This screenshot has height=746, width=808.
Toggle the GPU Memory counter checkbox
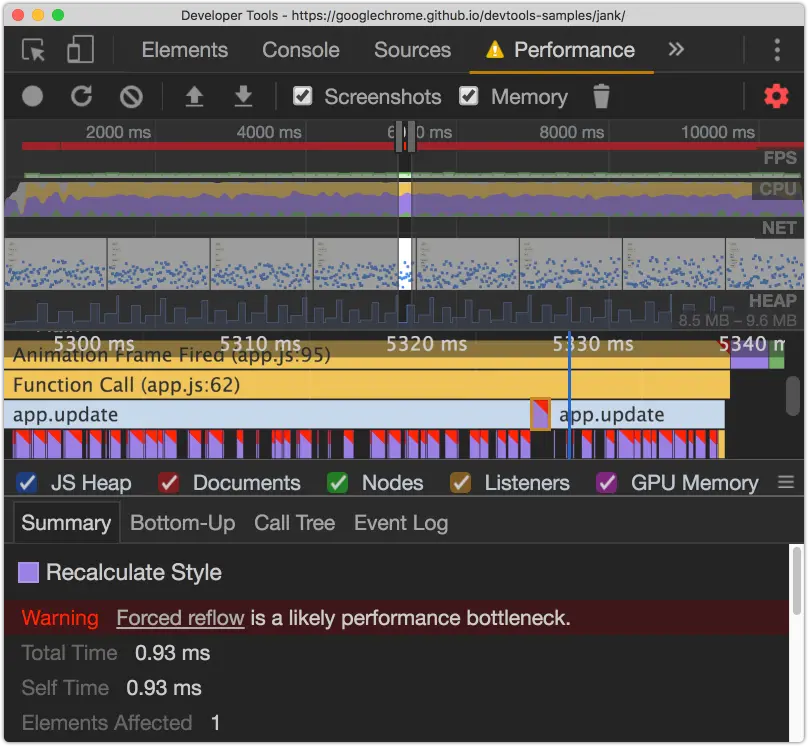(607, 483)
